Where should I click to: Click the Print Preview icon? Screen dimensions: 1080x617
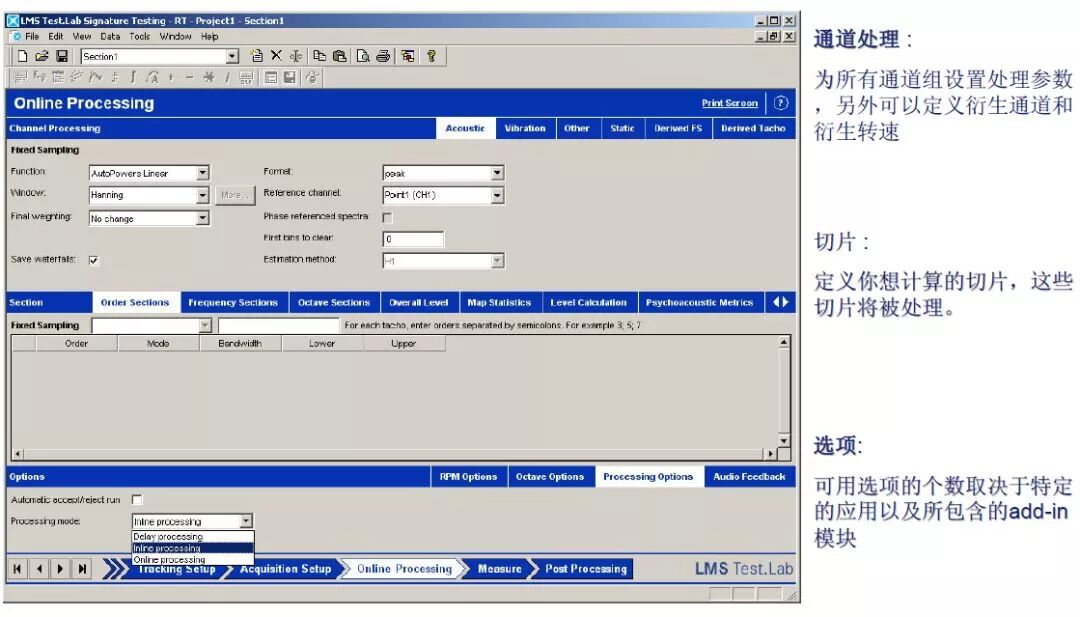(363, 56)
